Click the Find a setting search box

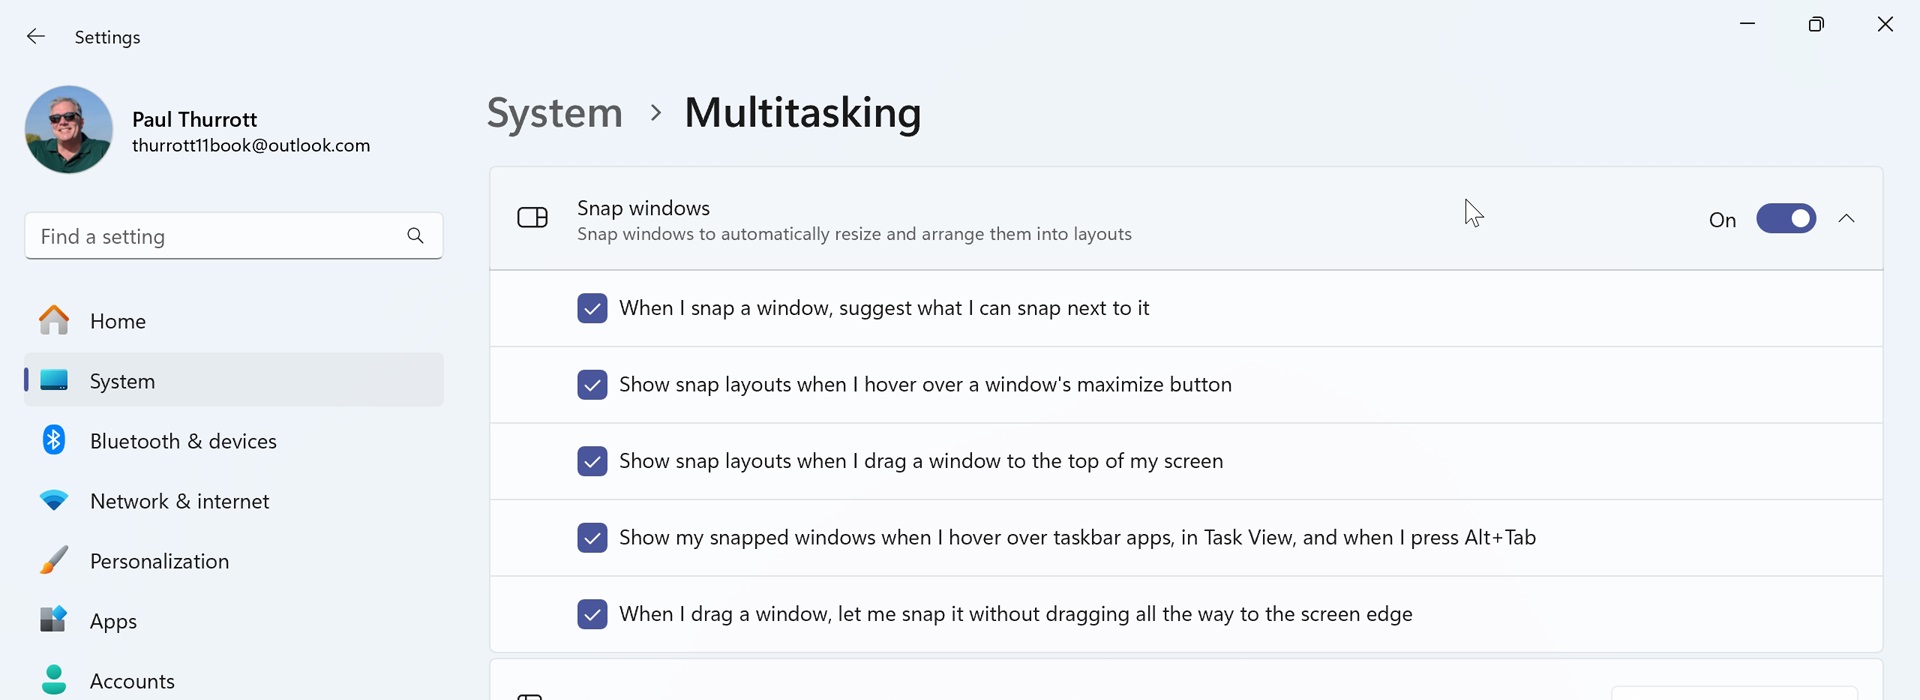[x=215, y=236]
